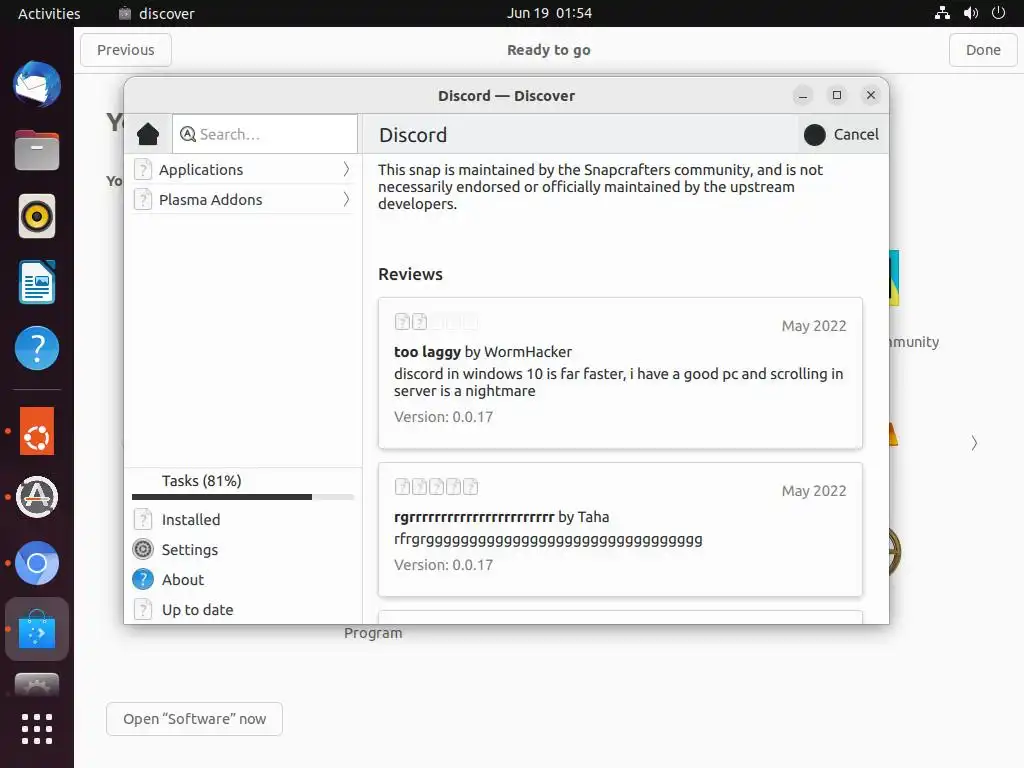
Task: Click the black circle icon beside Cancel
Action: tap(814, 135)
